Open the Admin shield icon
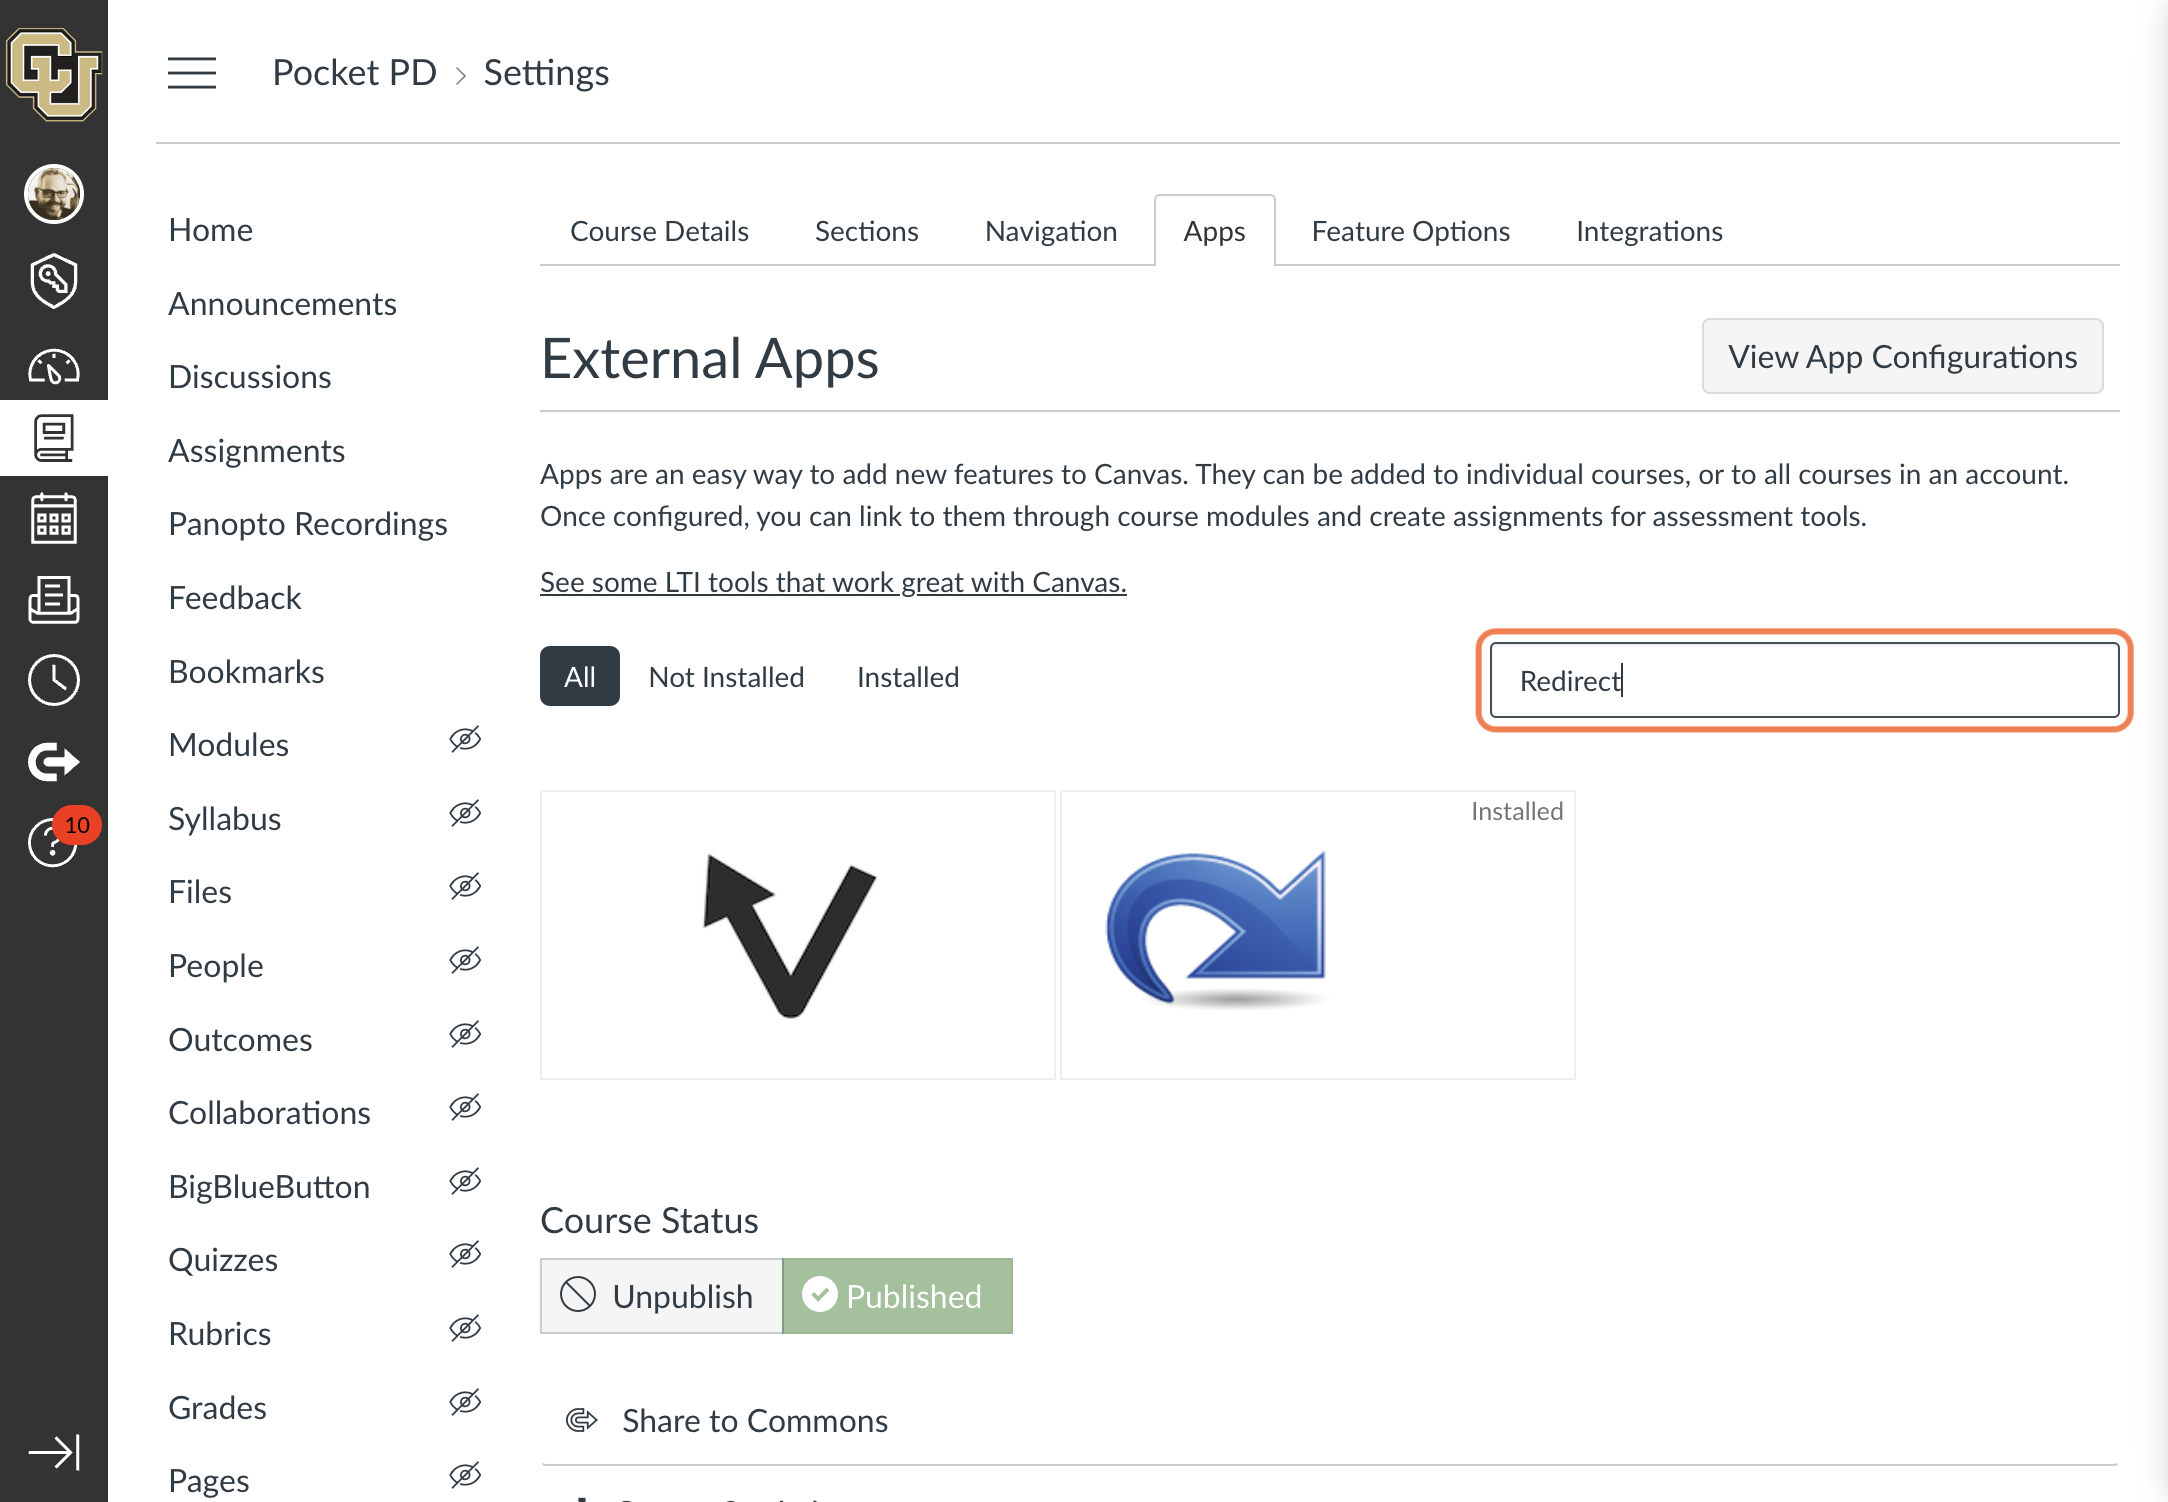This screenshot has height=1502, width=2168. coord(53,281)
